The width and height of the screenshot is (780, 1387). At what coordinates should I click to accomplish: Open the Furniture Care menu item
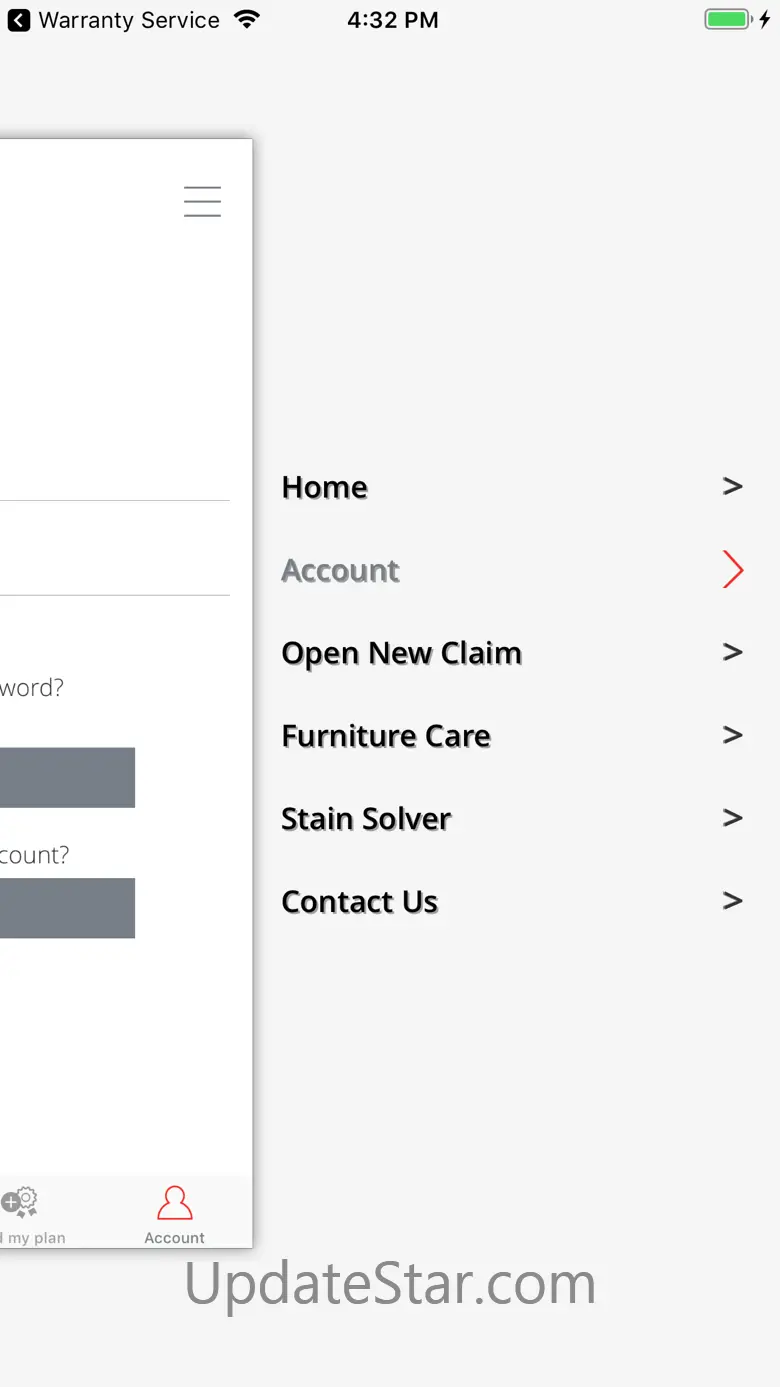pos(386,736)
